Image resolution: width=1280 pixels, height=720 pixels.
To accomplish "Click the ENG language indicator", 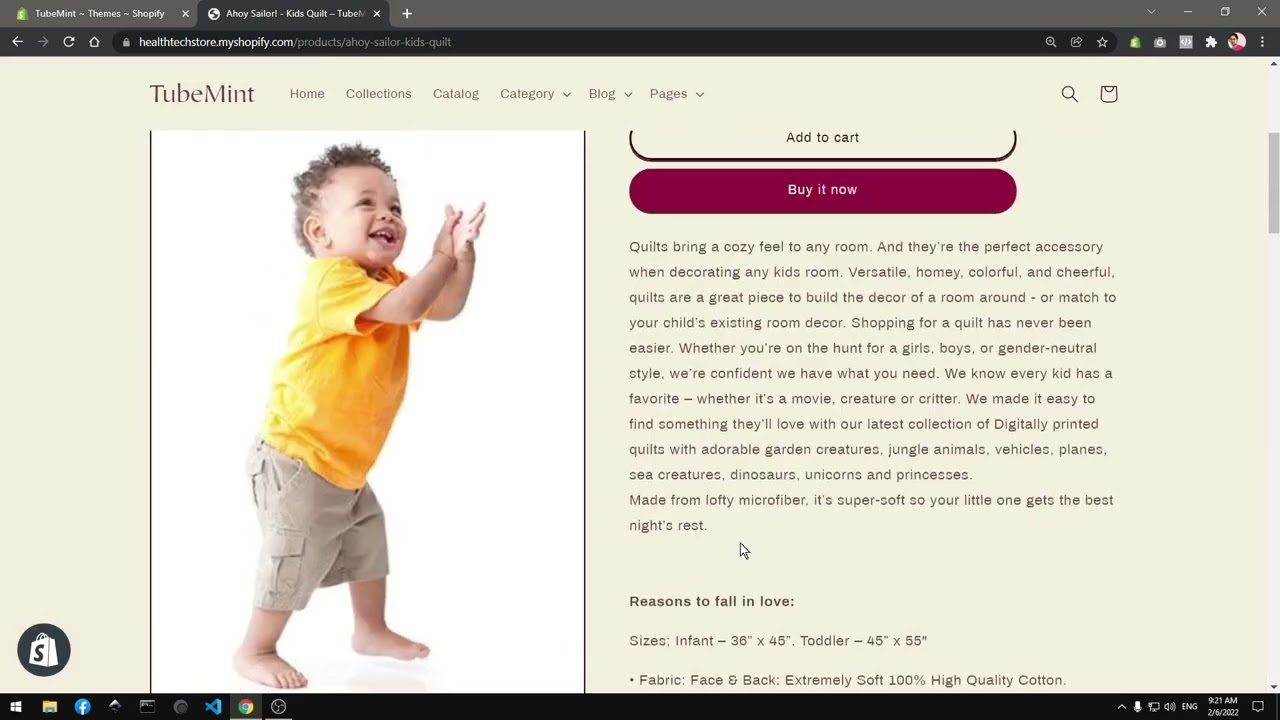I will click(x=1189, y=707).
